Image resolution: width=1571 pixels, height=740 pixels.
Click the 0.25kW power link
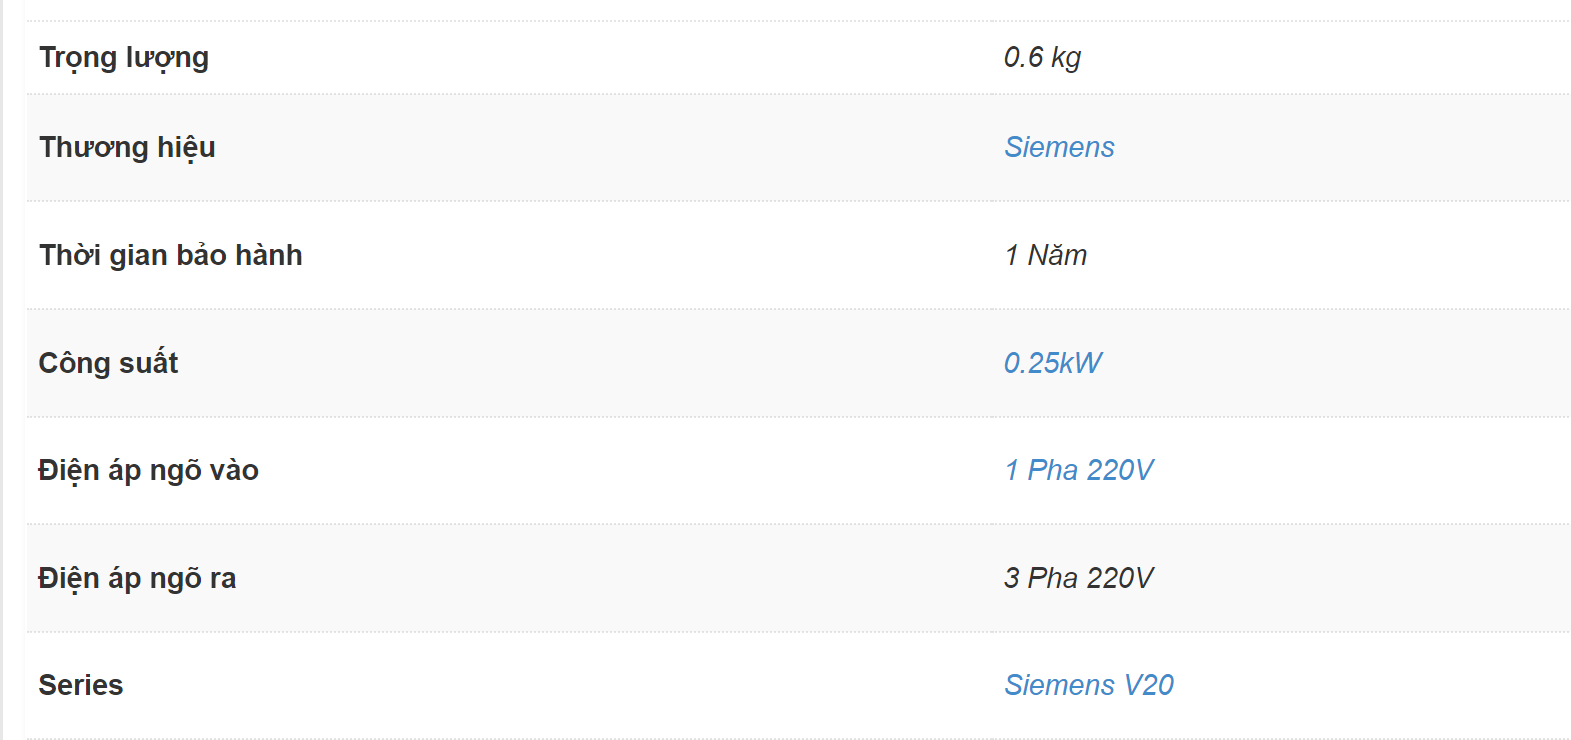pos(1053,363)
